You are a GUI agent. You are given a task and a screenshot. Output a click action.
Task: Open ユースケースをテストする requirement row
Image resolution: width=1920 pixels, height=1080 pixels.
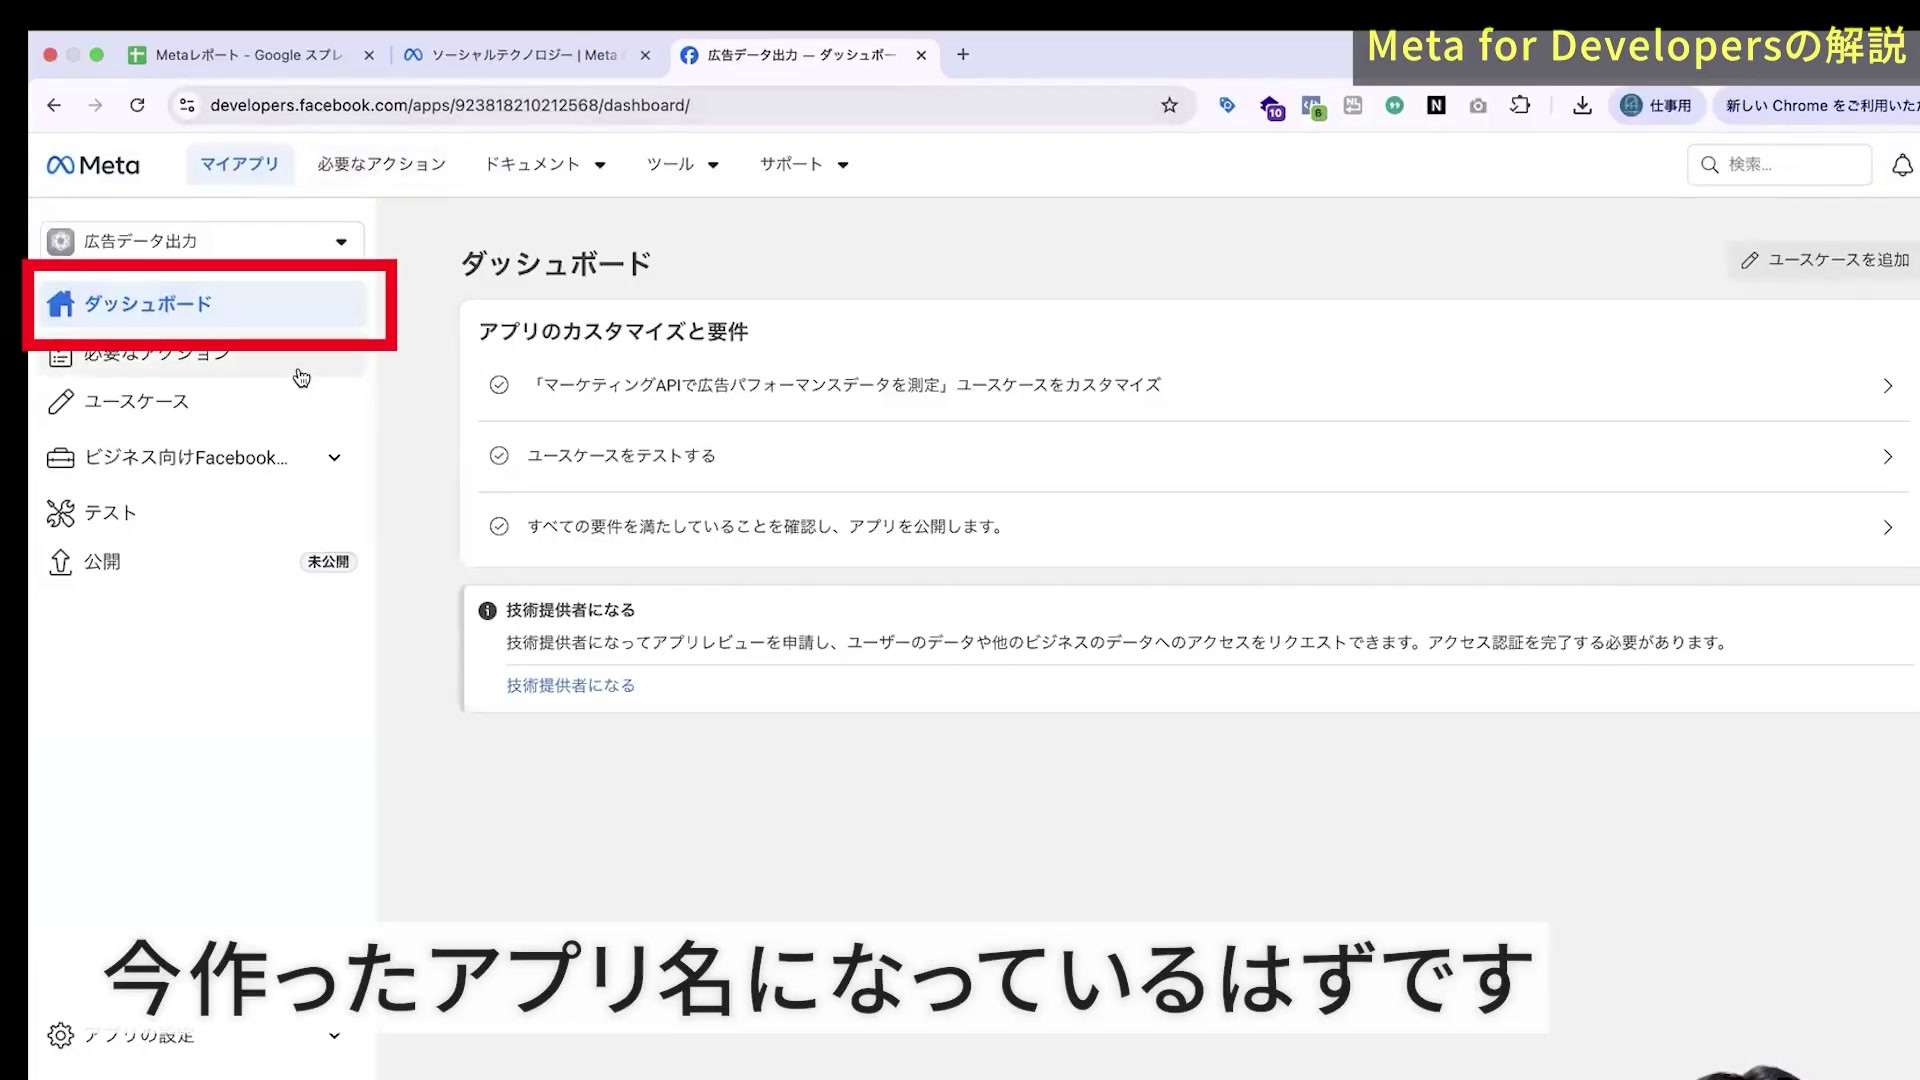coord(1193,456)
